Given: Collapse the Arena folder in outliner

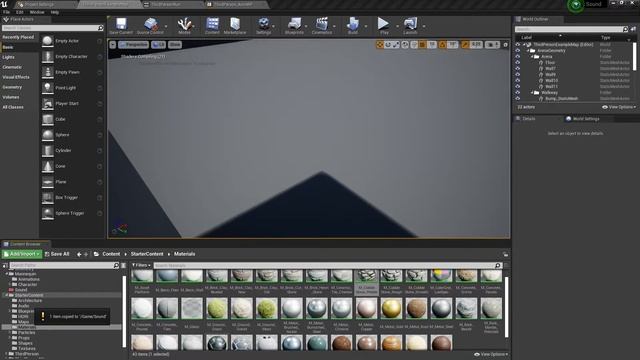Looking at the screenshot, I should pyautogui.click(x=532, y=57).
